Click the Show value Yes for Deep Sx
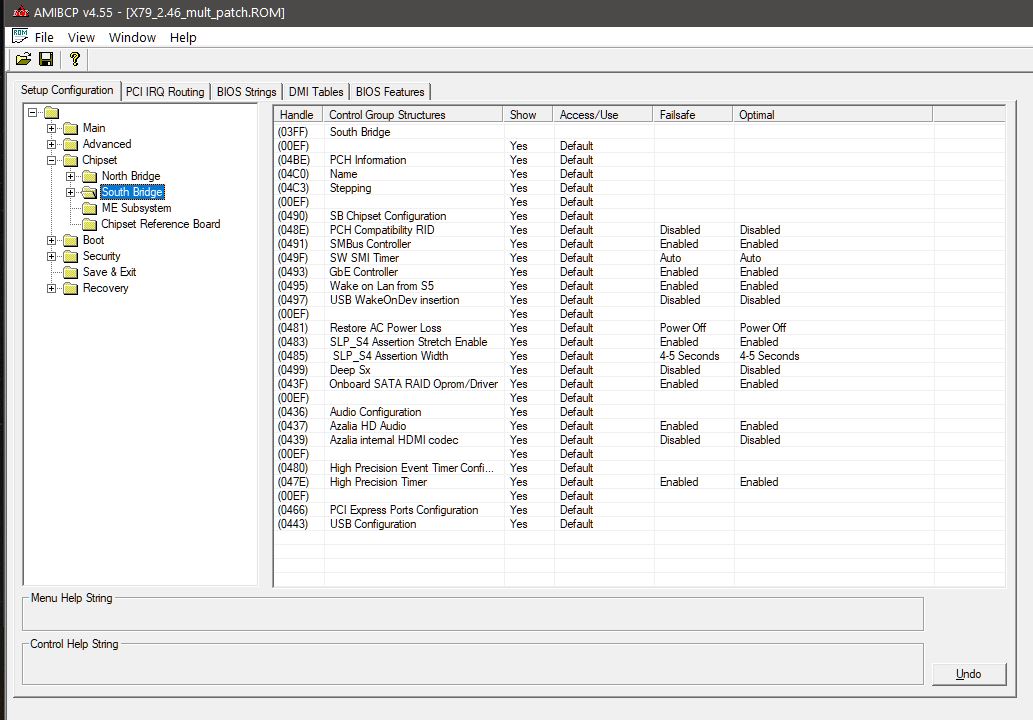Image resolution: width=1033 pixels, height=720 pixels. pos(518,370)
